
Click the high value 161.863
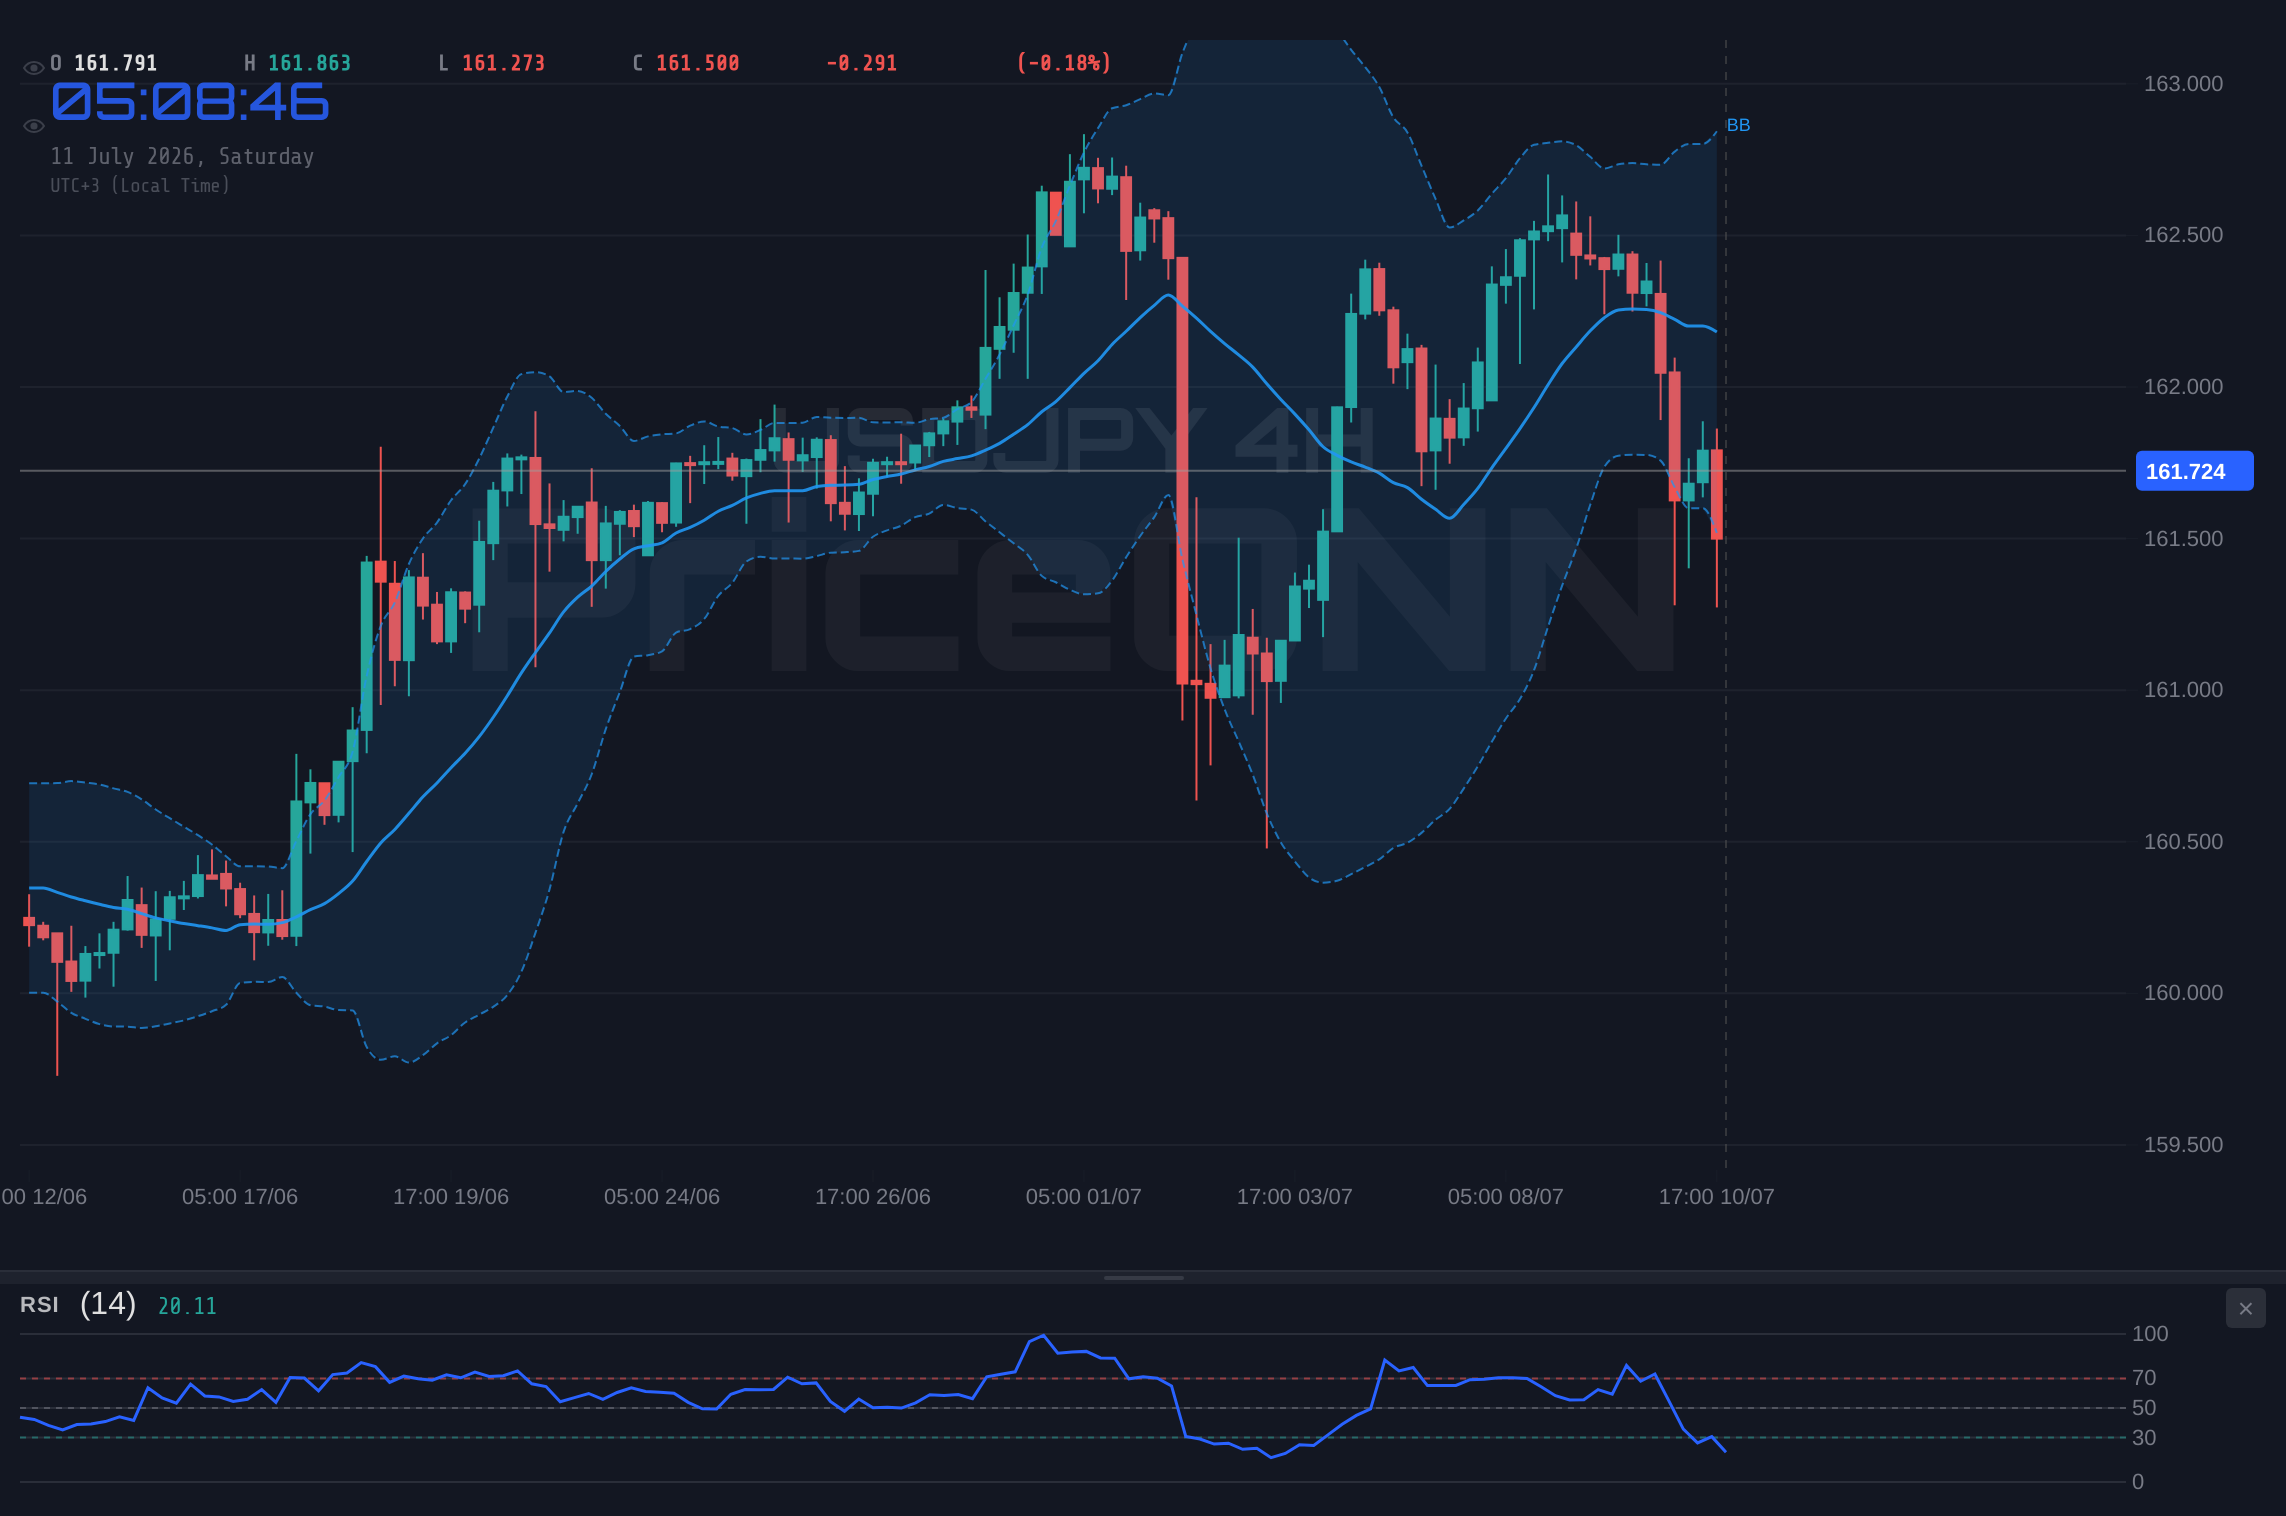click(x=309, y=63)
